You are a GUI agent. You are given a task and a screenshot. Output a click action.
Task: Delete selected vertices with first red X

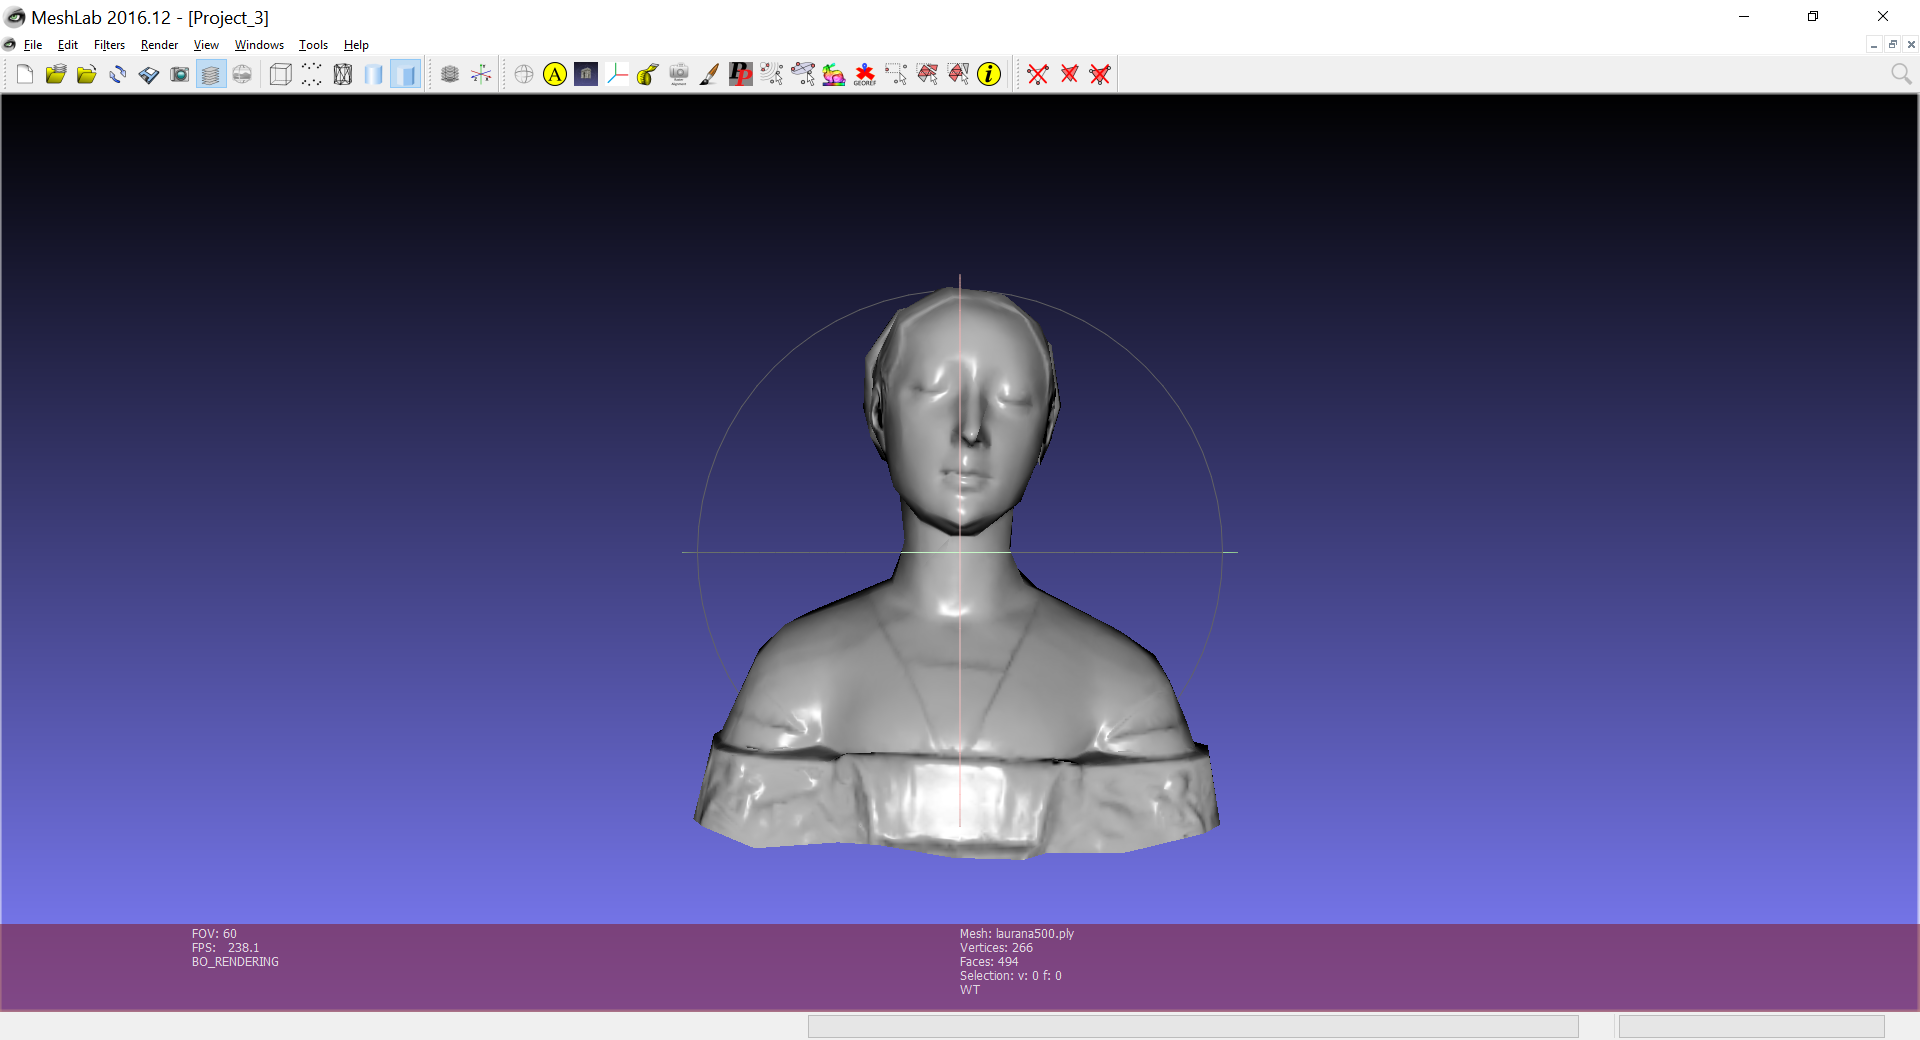point(1038,74)
